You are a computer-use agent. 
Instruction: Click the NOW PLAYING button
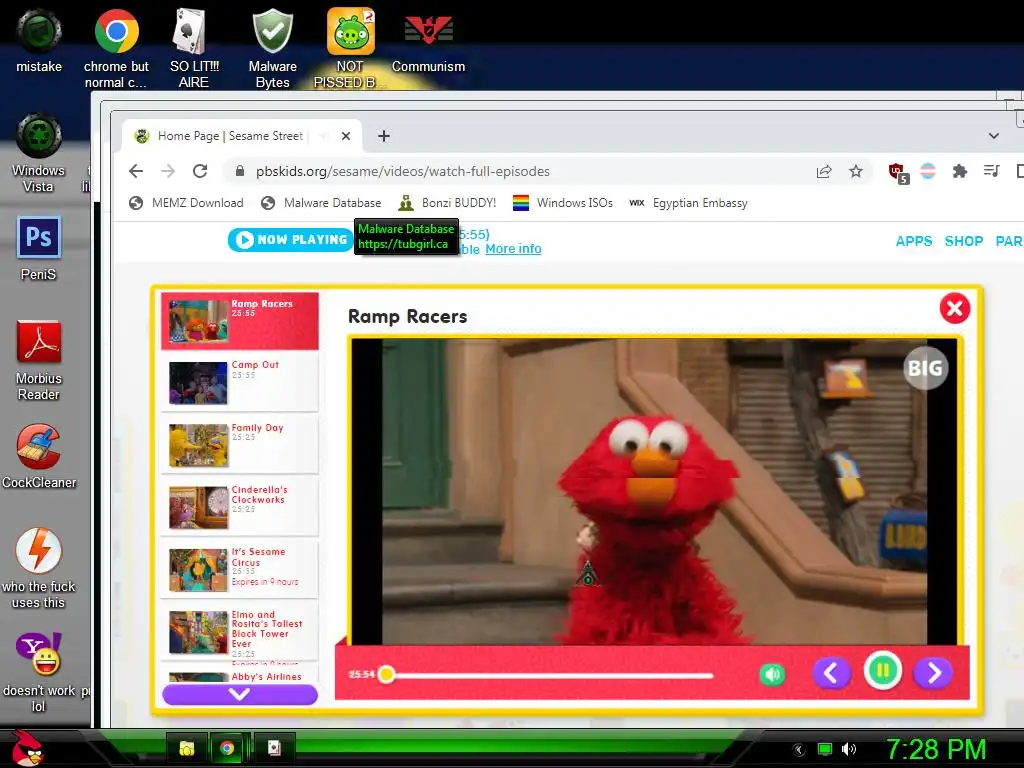coord(291,240)
